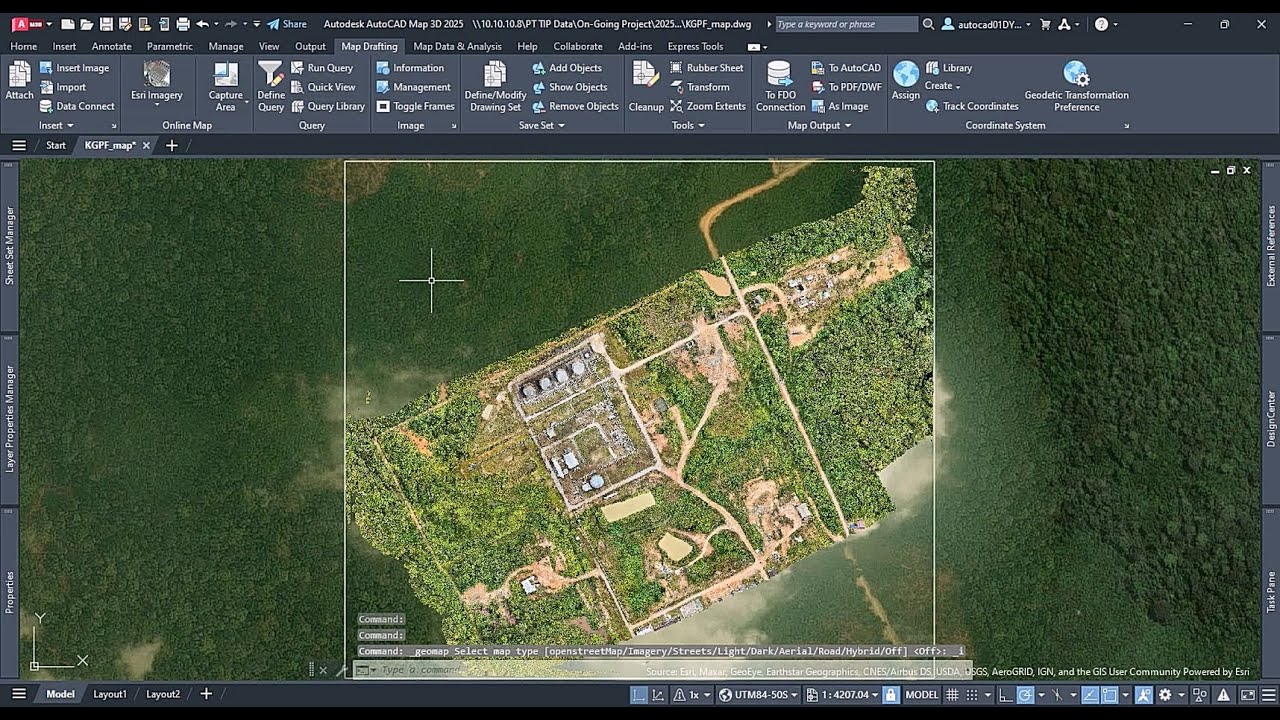Open the Define Query tool
The width and height of the screenshot is (1280, 720).
tap(271, 87)
